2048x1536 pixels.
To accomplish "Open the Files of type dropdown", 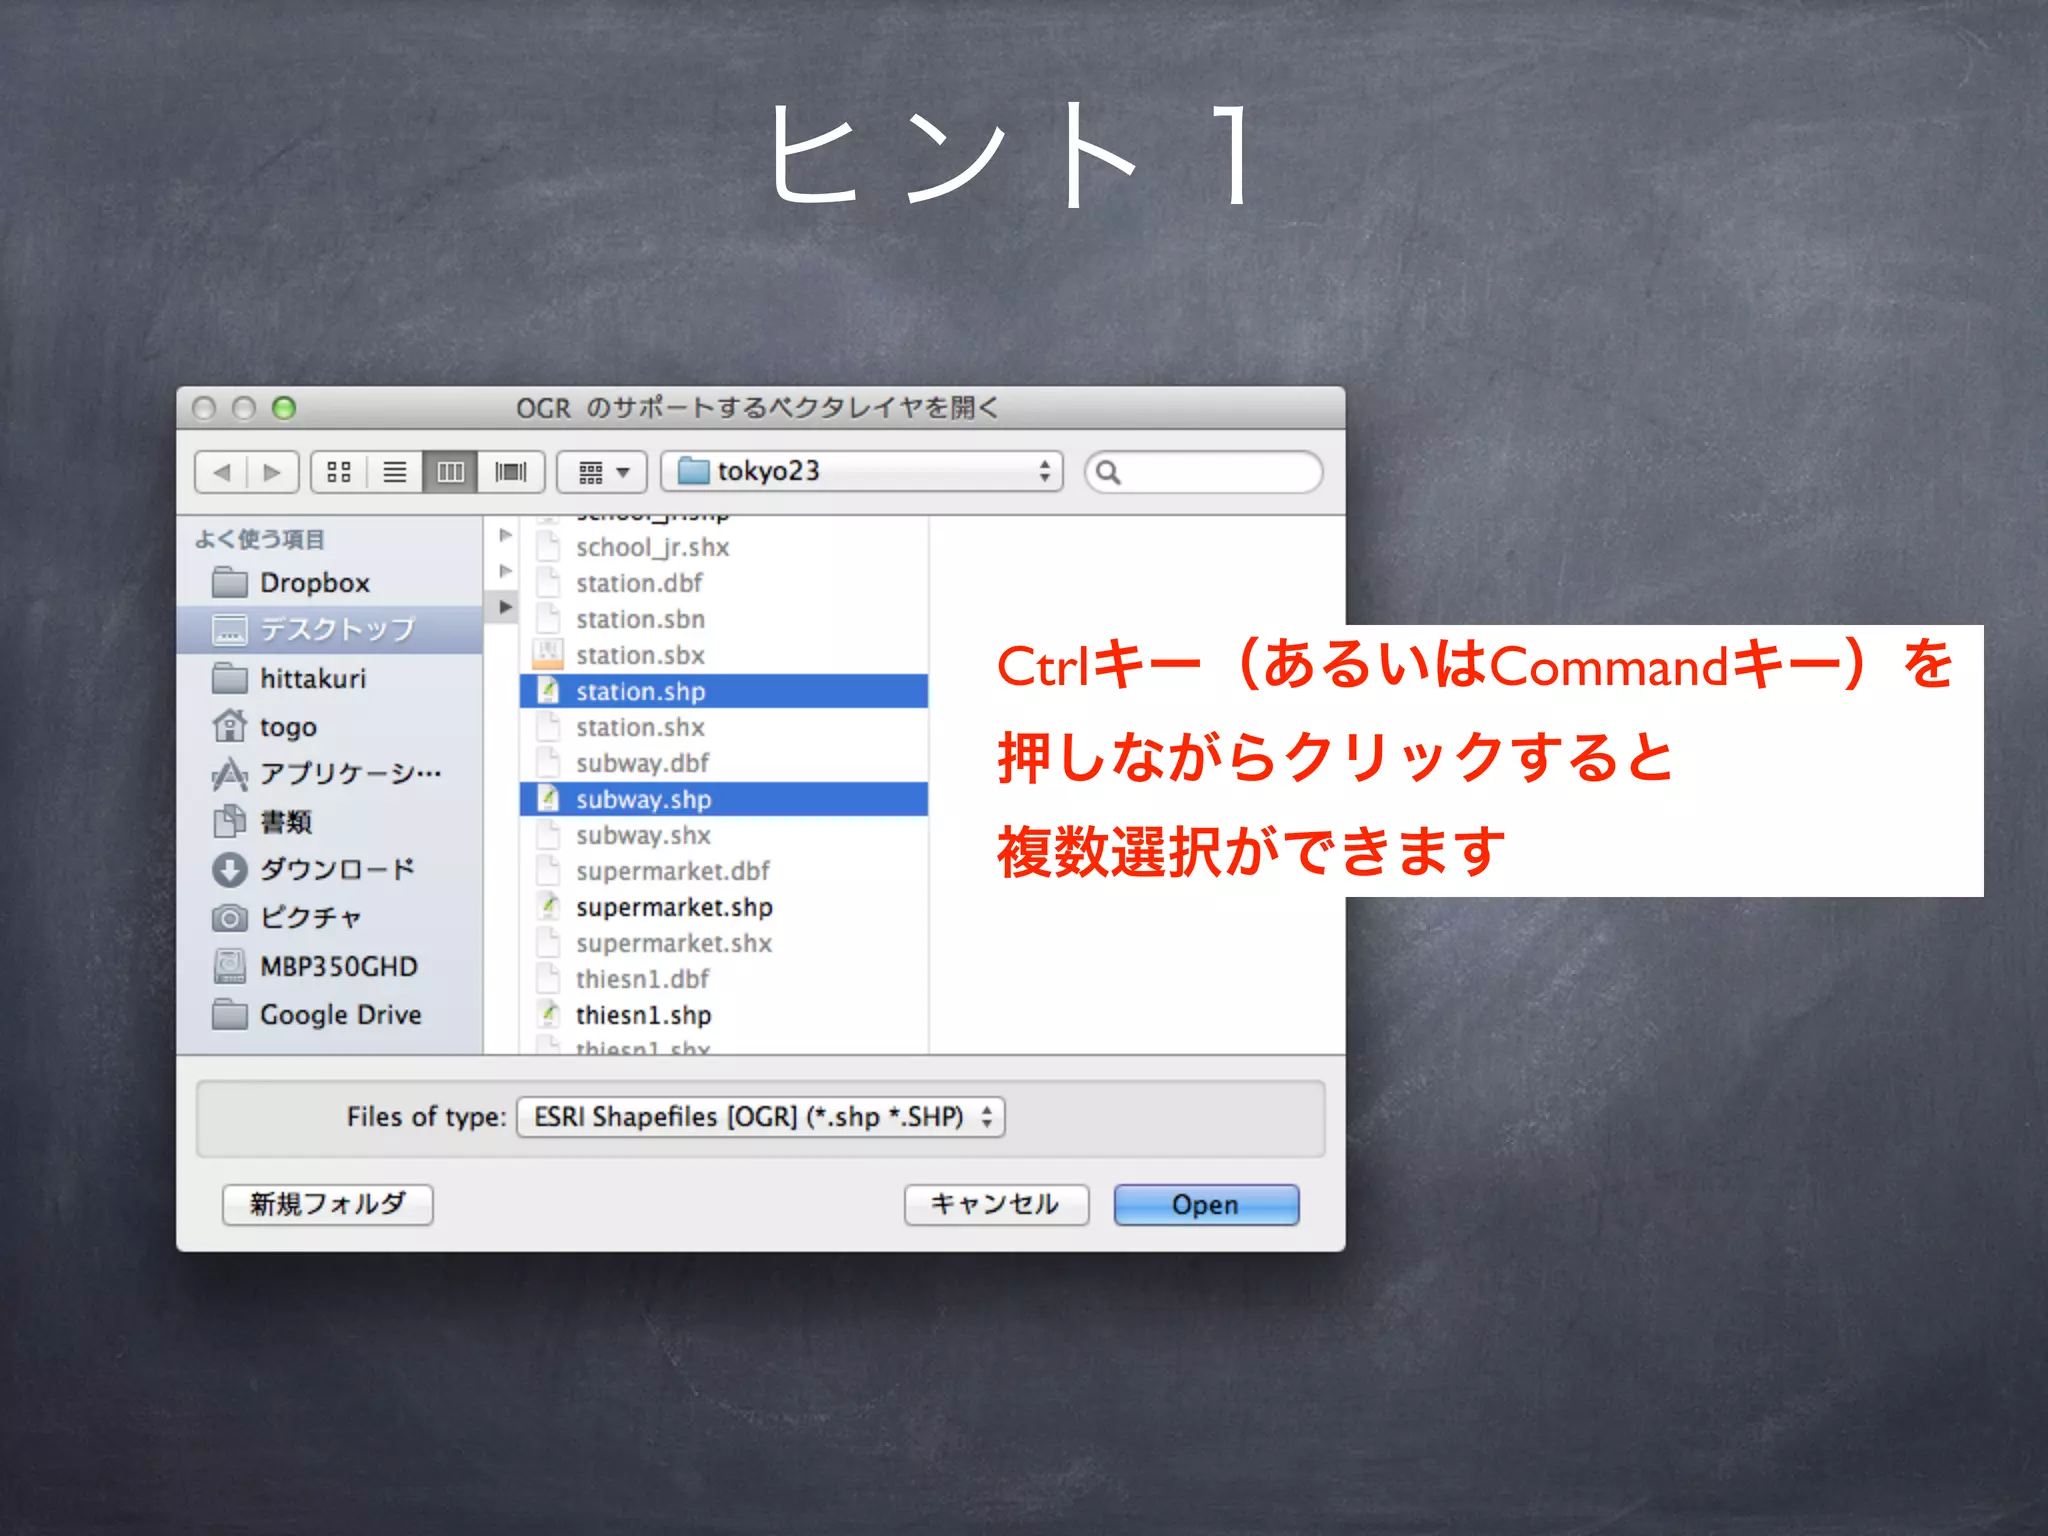I will pos(761,1116).
